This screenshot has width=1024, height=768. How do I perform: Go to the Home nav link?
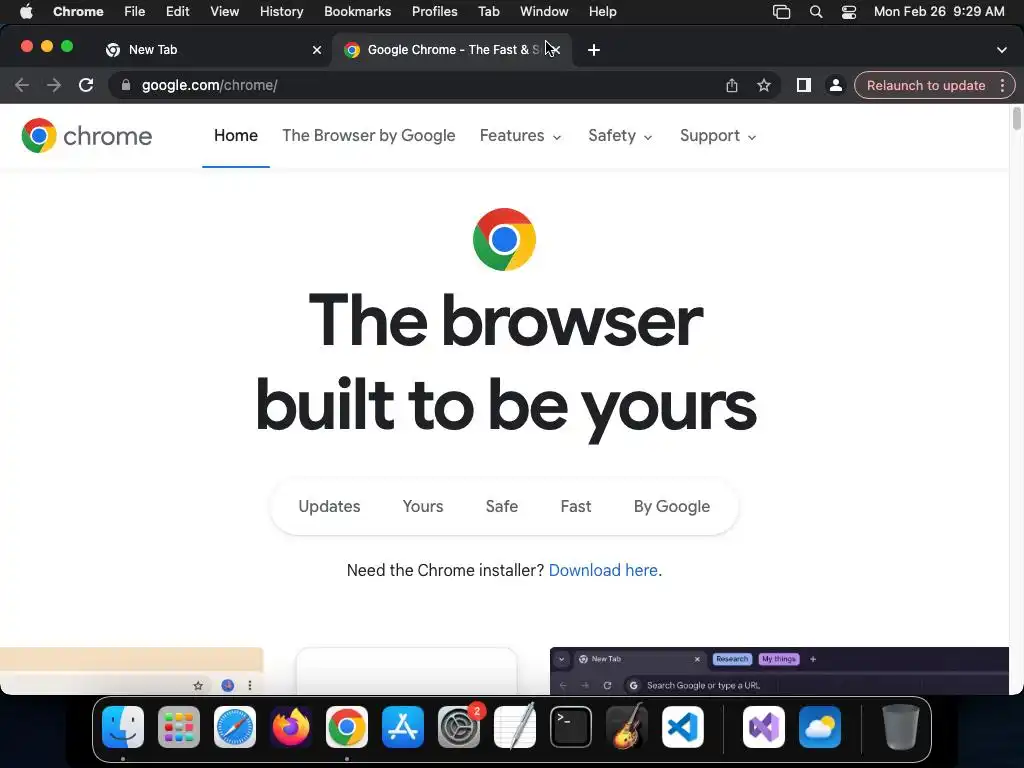(236, 136)
